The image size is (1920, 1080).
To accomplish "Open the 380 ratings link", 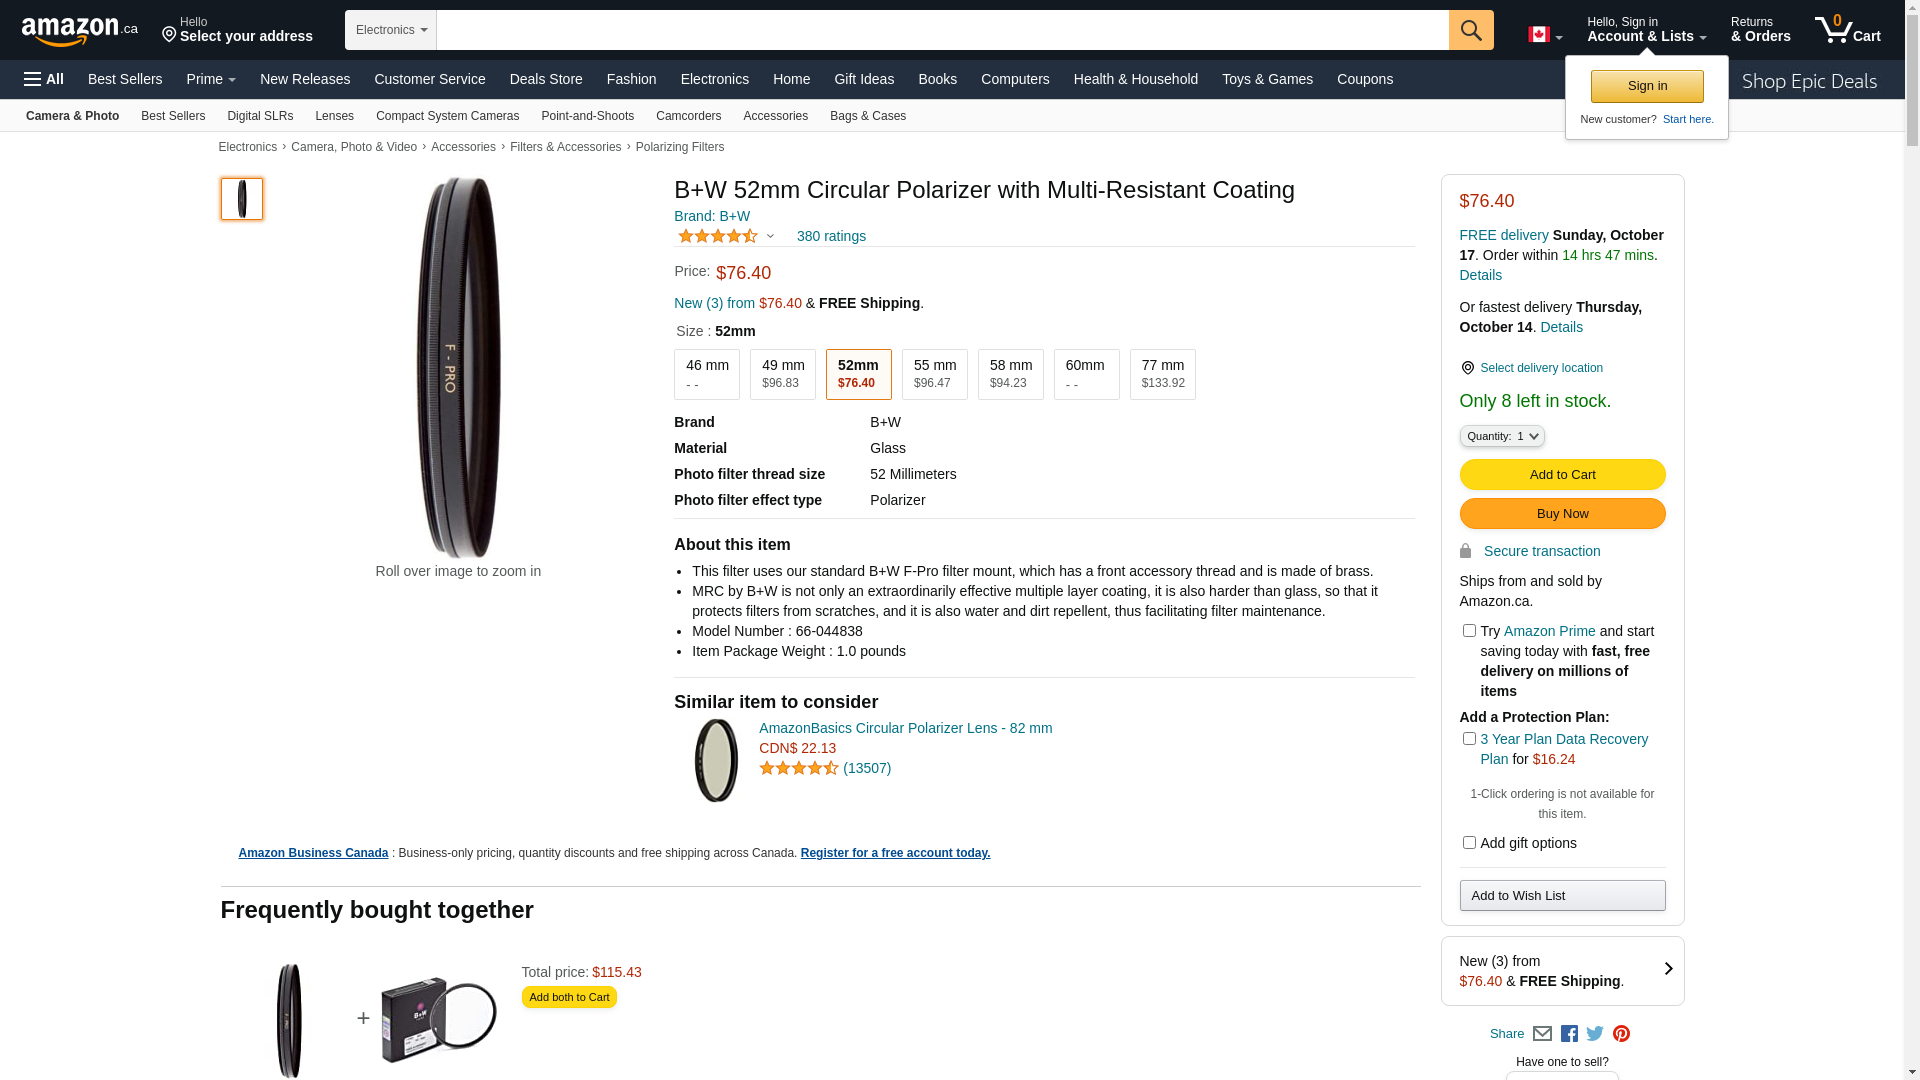I will (x=831, y=237).
